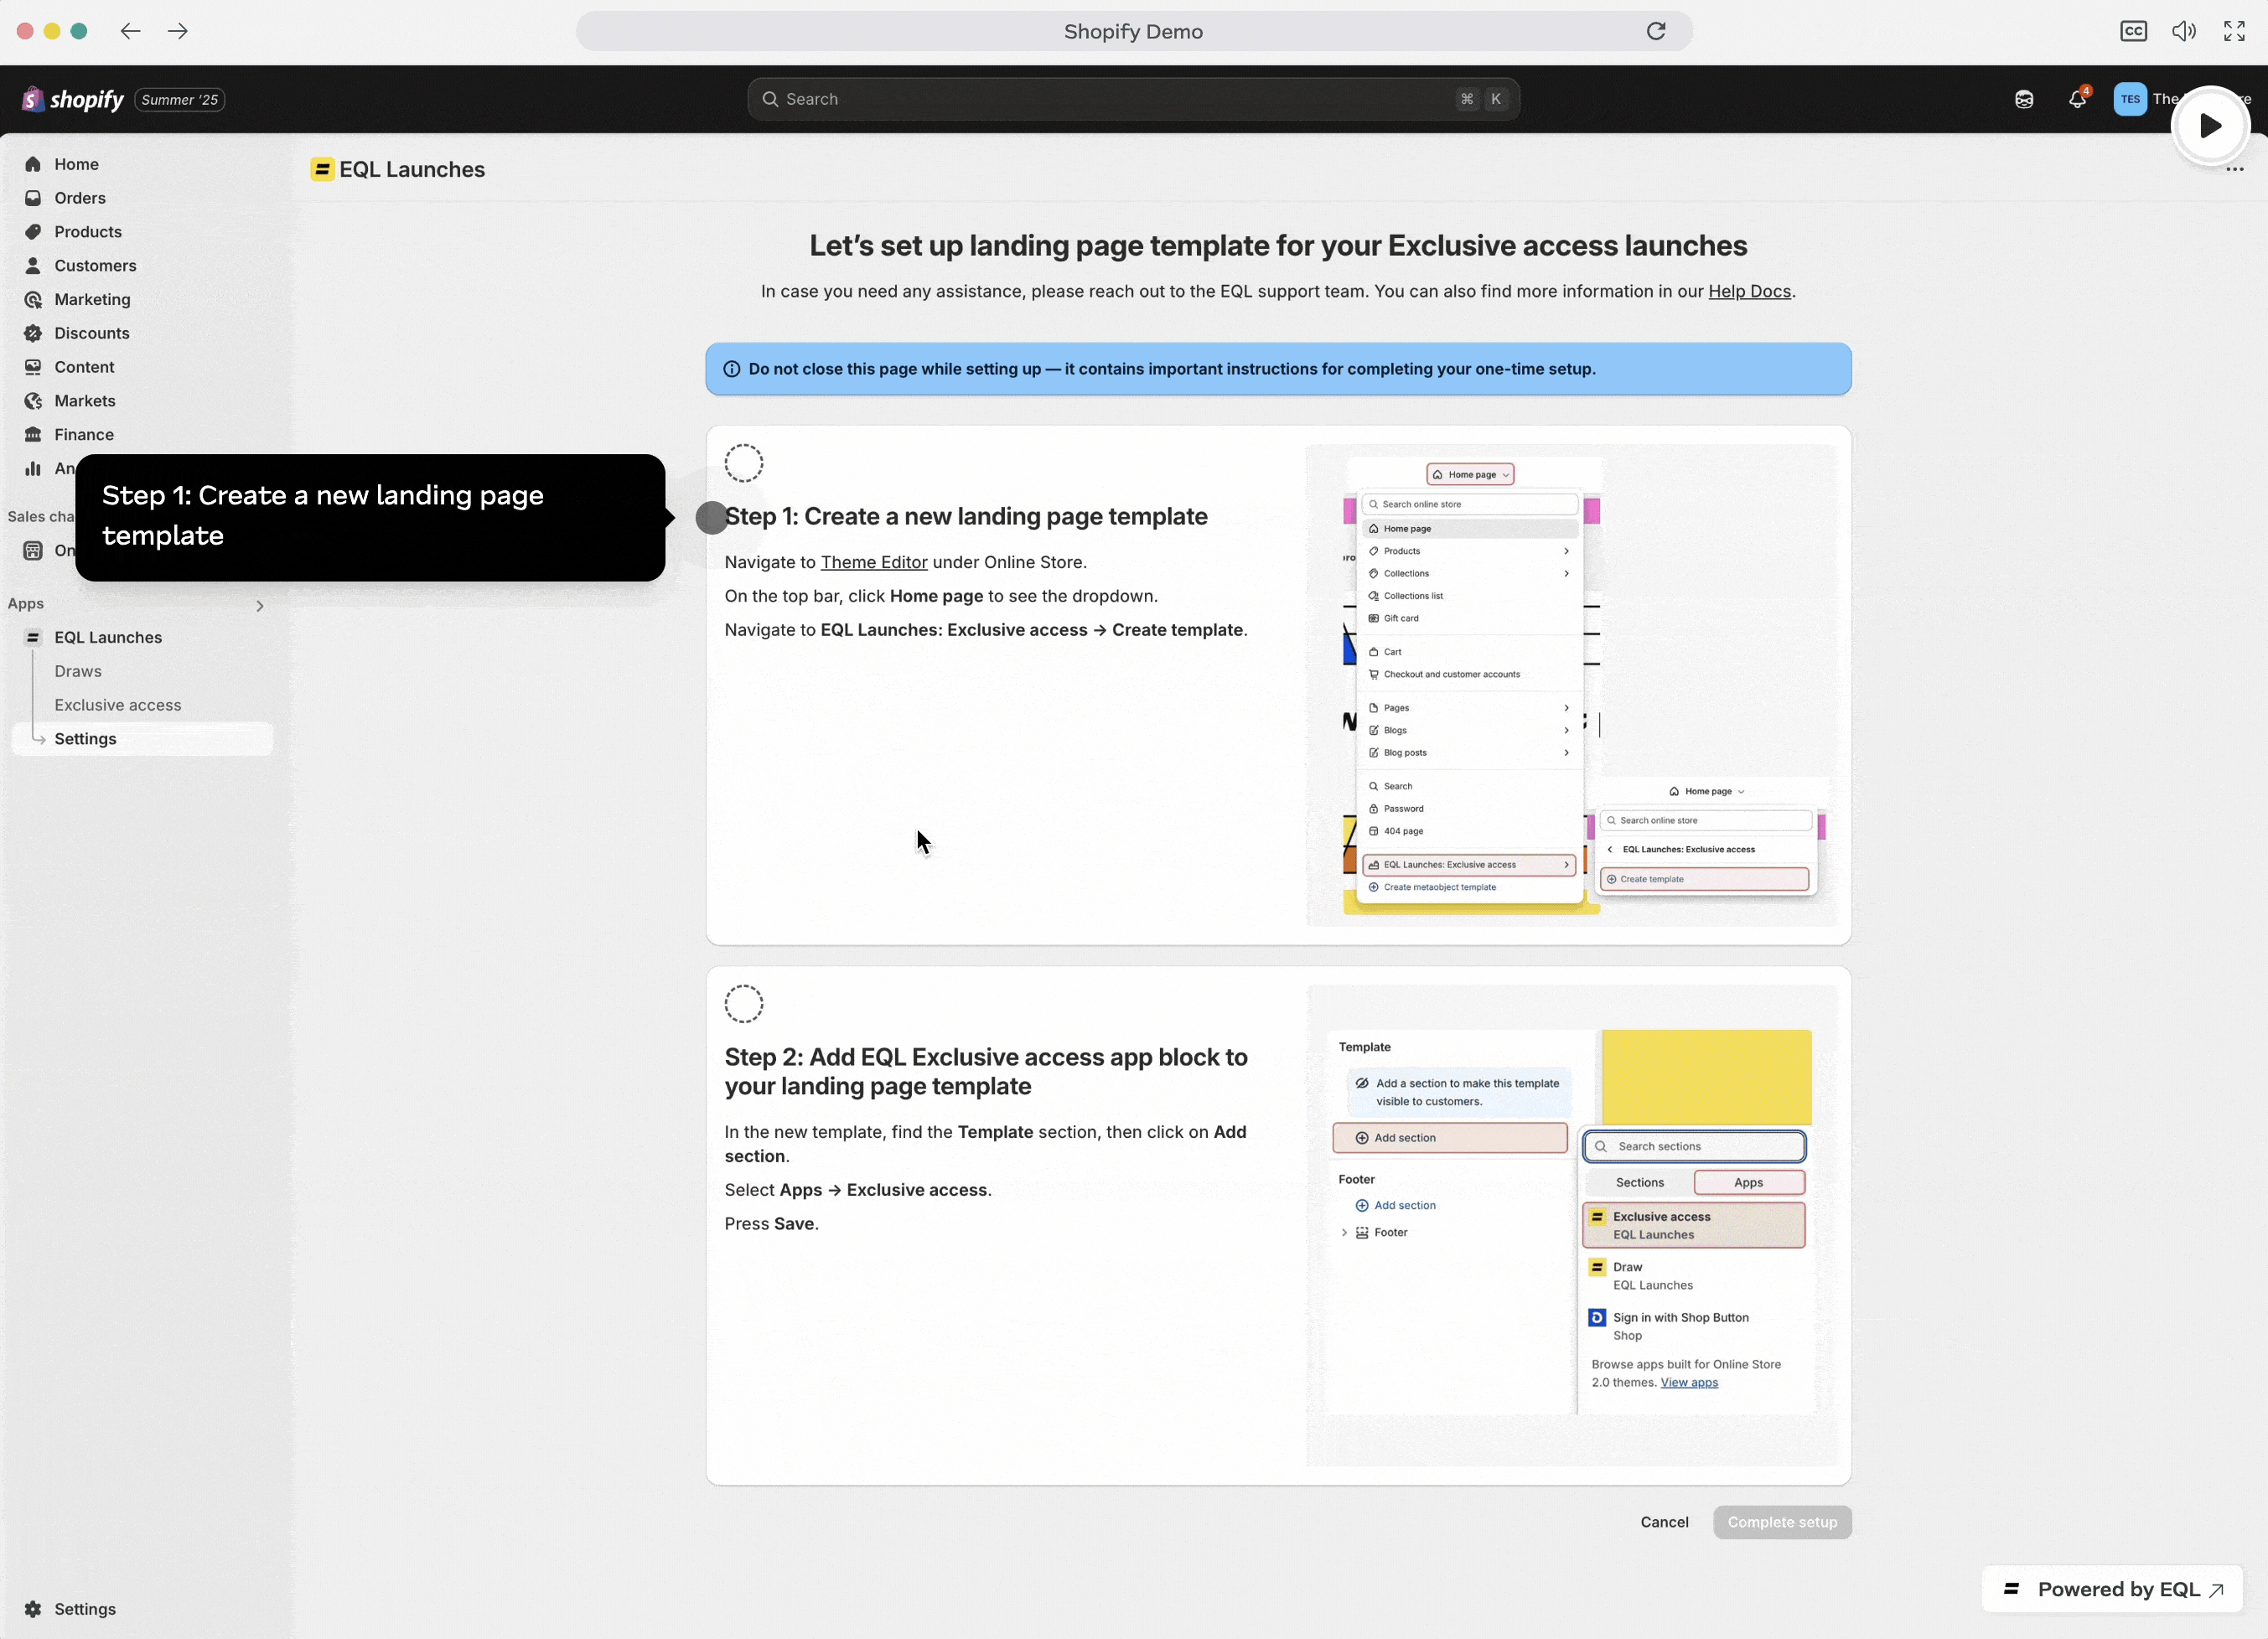Click the Shopify search field
This screenshot has width=2268, height=1639.
(x=1133, y=99)
